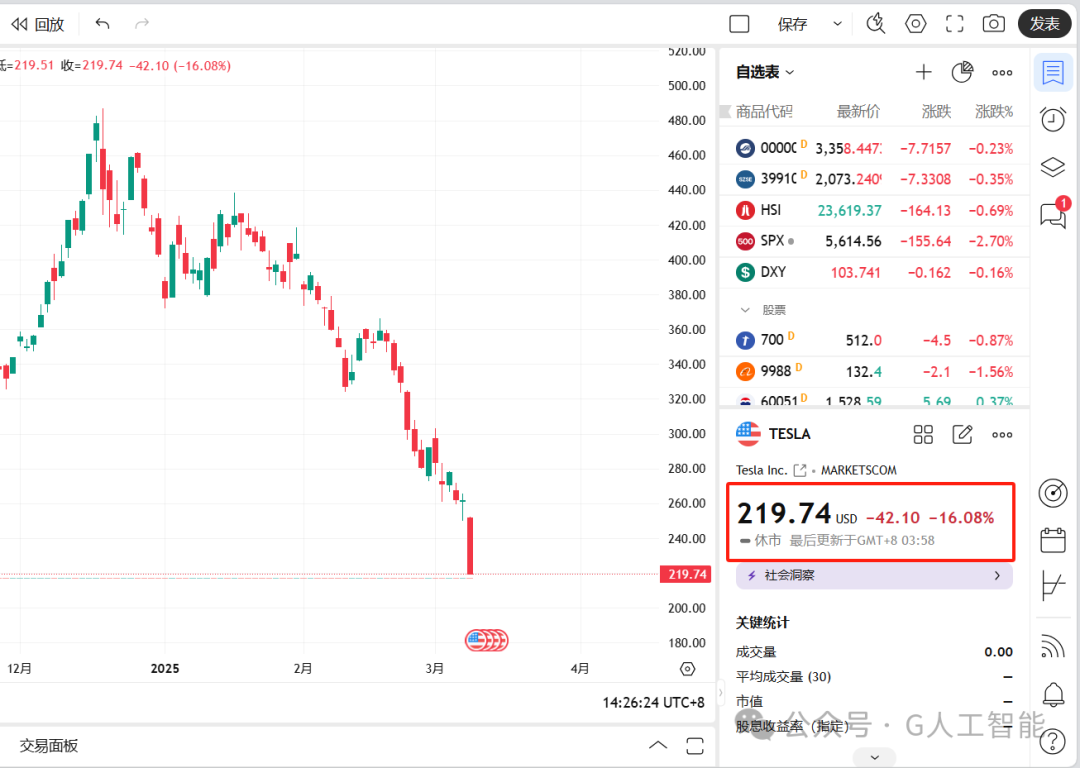Open the quick search lightning icon
Screen dimensions: 1080x768
point(875,23)
